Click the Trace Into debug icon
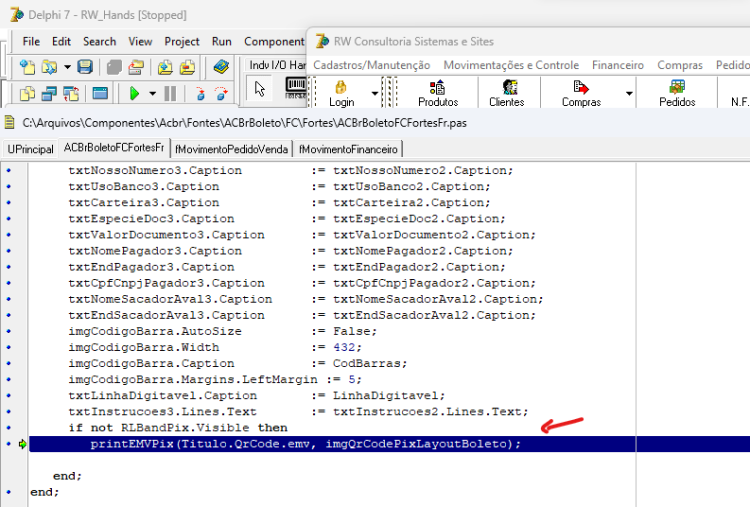This screenshot has width=750, height=507. coord(200,93)
